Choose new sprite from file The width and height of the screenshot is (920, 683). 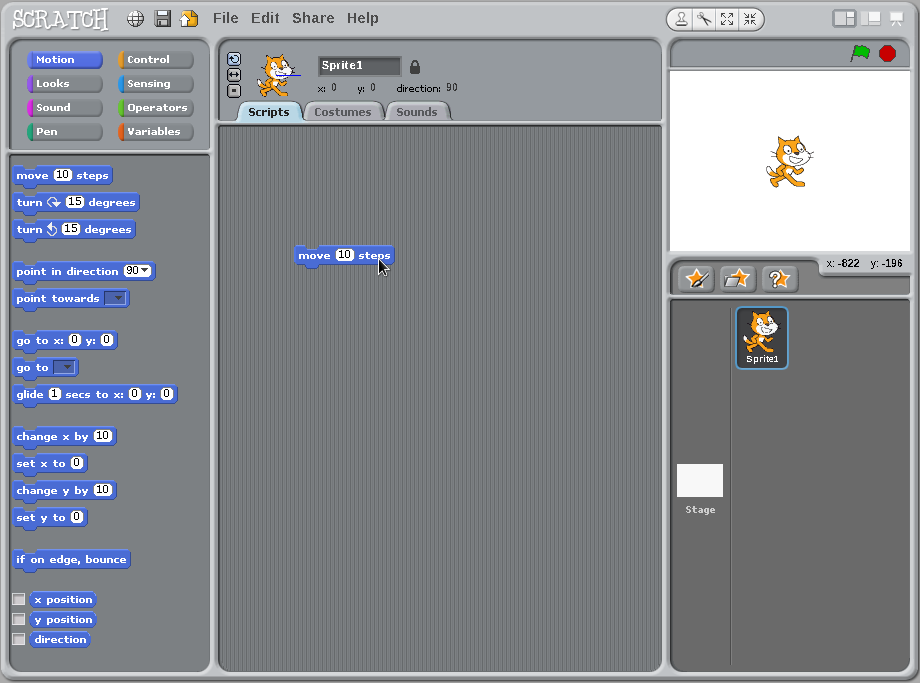(737, 279)
